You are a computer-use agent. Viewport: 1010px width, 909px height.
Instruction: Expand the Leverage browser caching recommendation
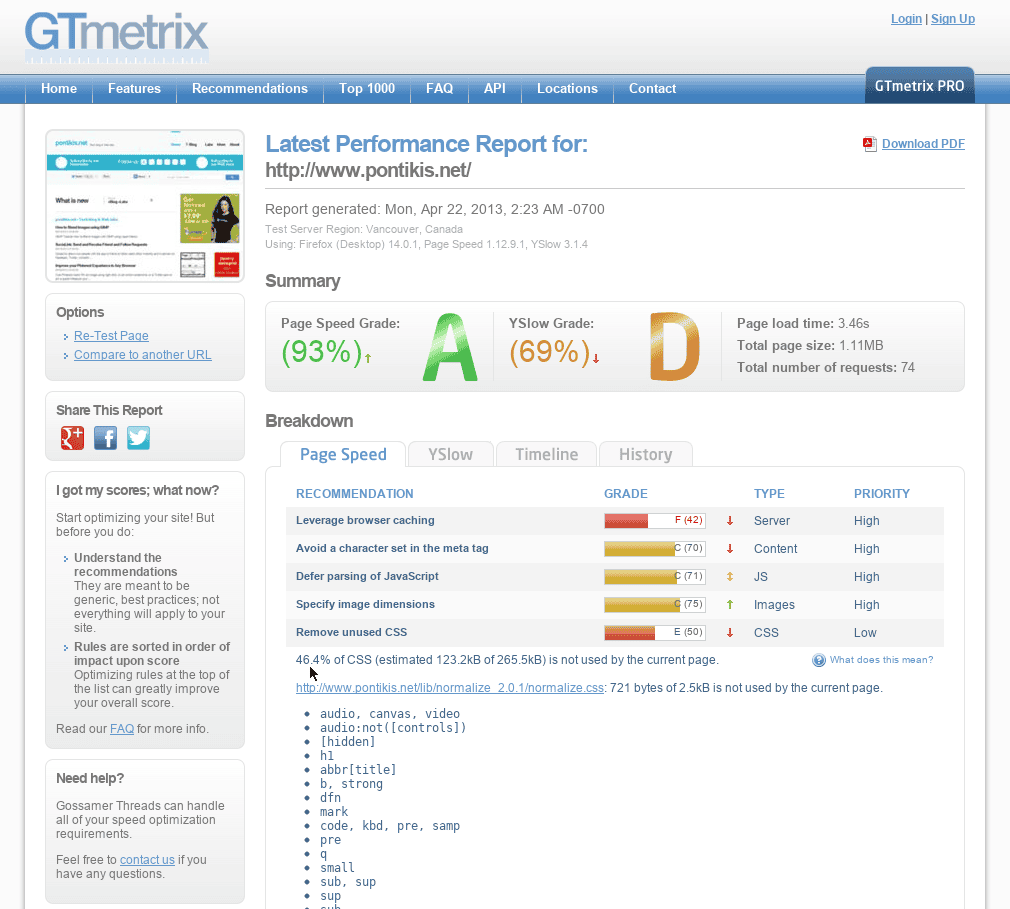pyautogui.click(x=365, y=520)
